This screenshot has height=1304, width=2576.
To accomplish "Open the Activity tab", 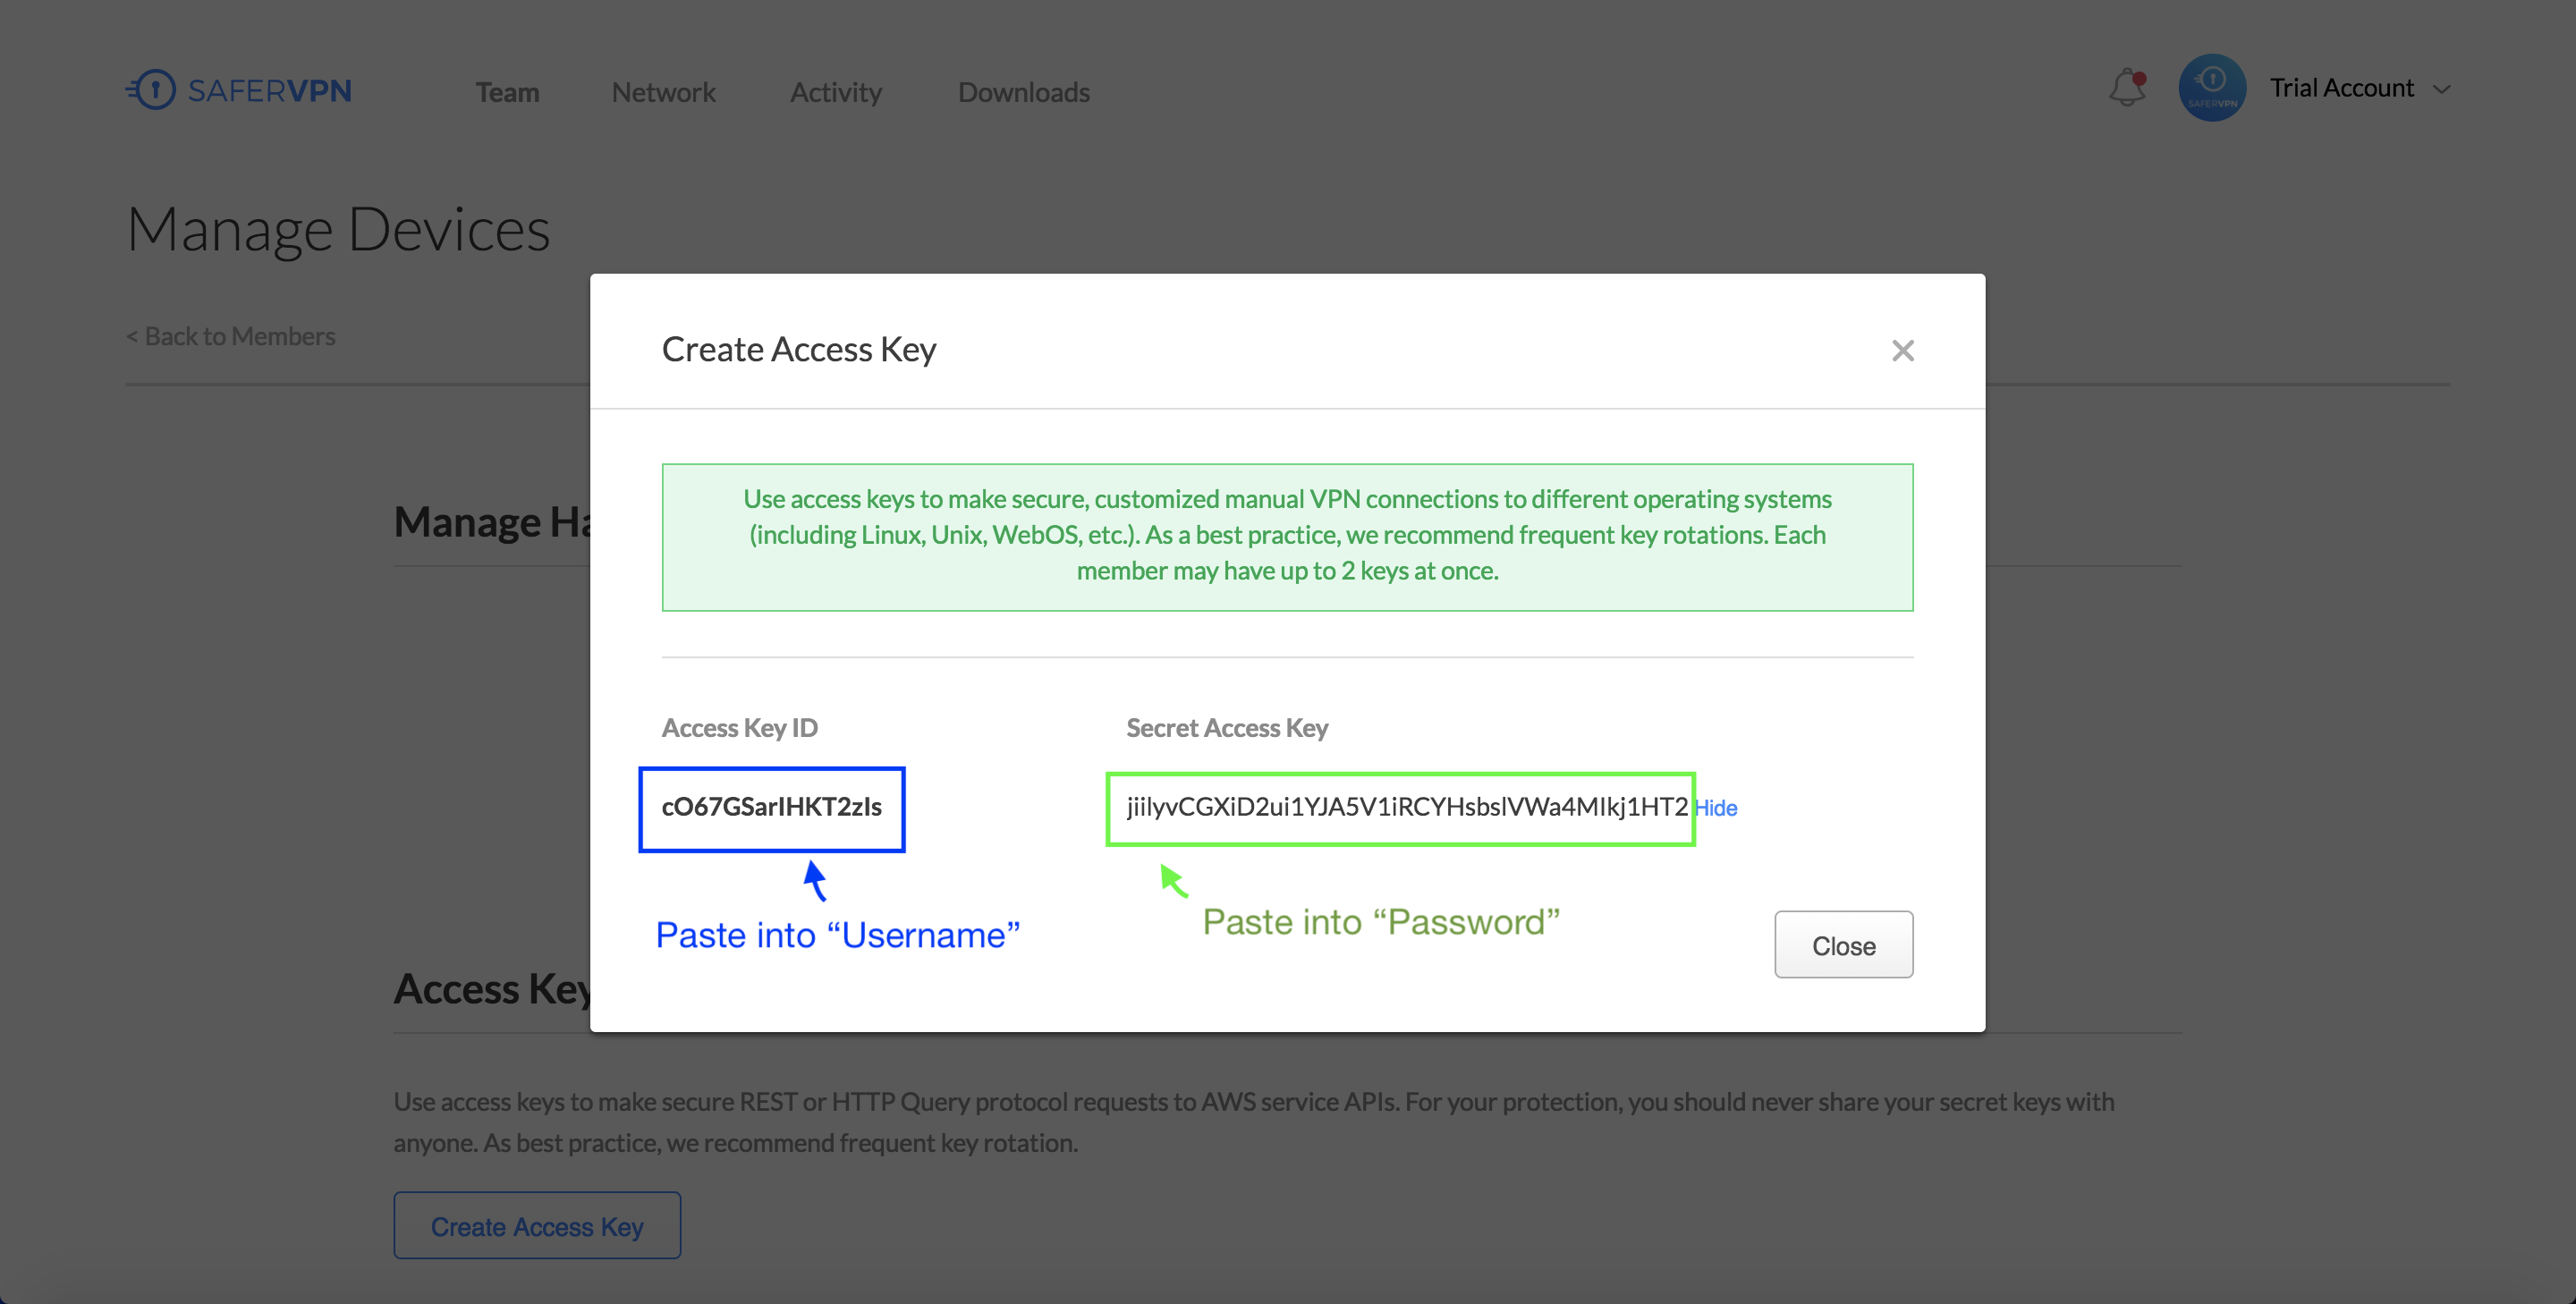I will pyautogui.click(x=836, y=92).
